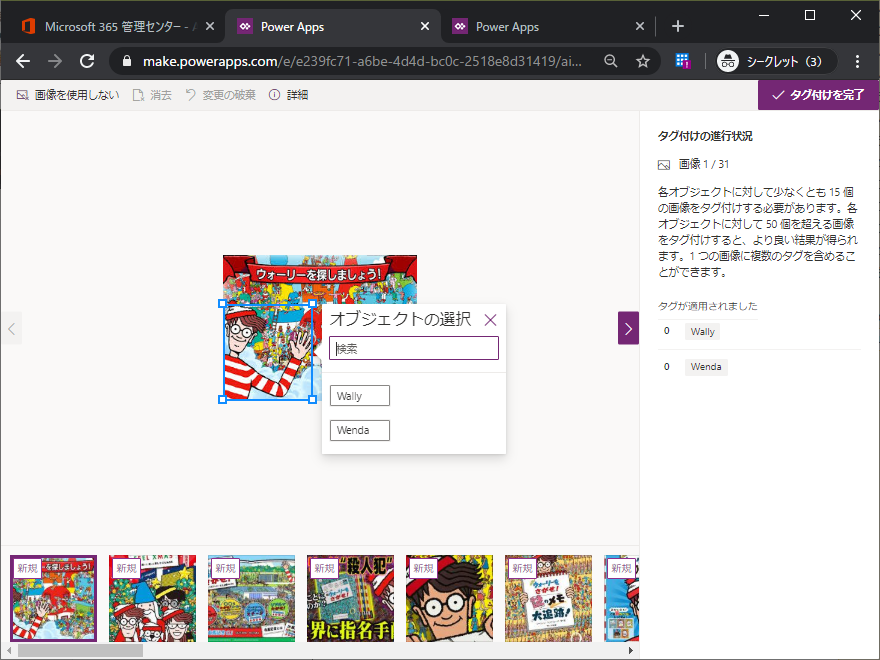Select the first thumbnail with purple border

(x=53, y=598)
